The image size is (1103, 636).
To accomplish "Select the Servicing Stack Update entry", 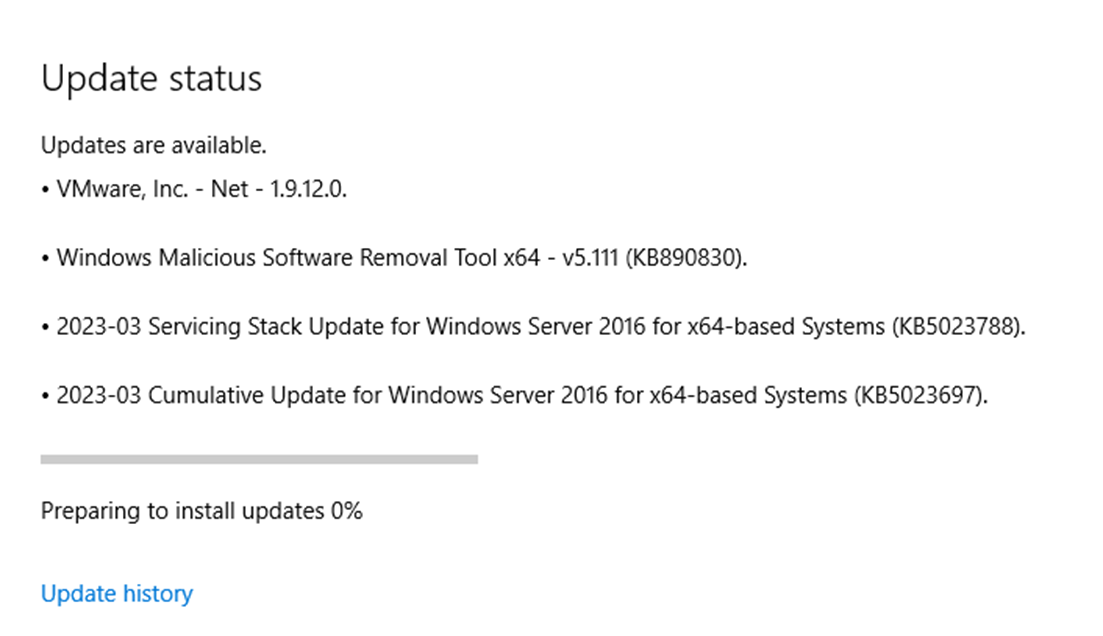I will pyautogui.click(x=540, y=327).
